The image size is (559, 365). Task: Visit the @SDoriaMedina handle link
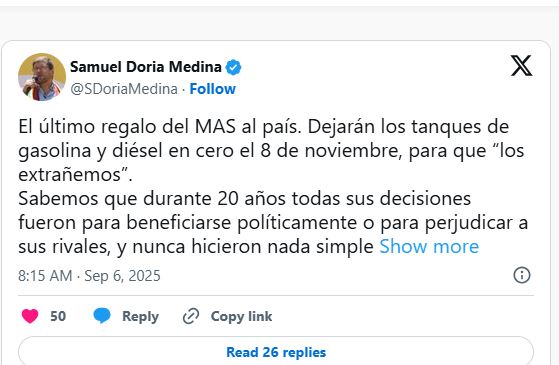(x=124, y=89)
